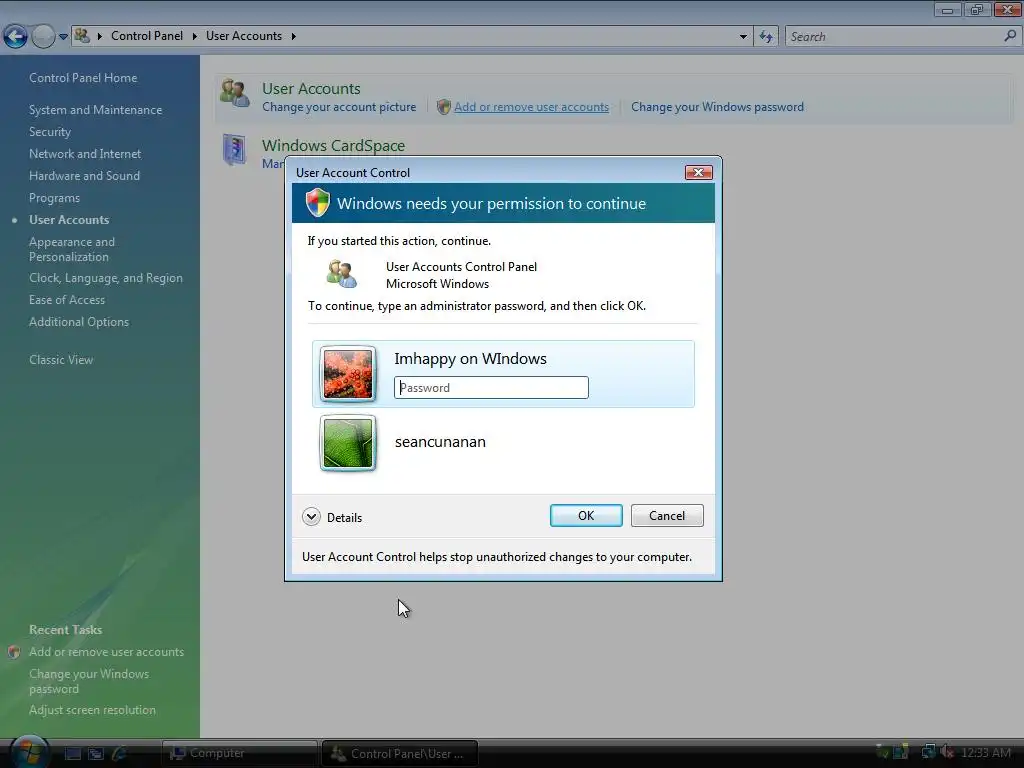Click recent task Add or remove user accounts

pyautogui.click(x=106, y=652)
